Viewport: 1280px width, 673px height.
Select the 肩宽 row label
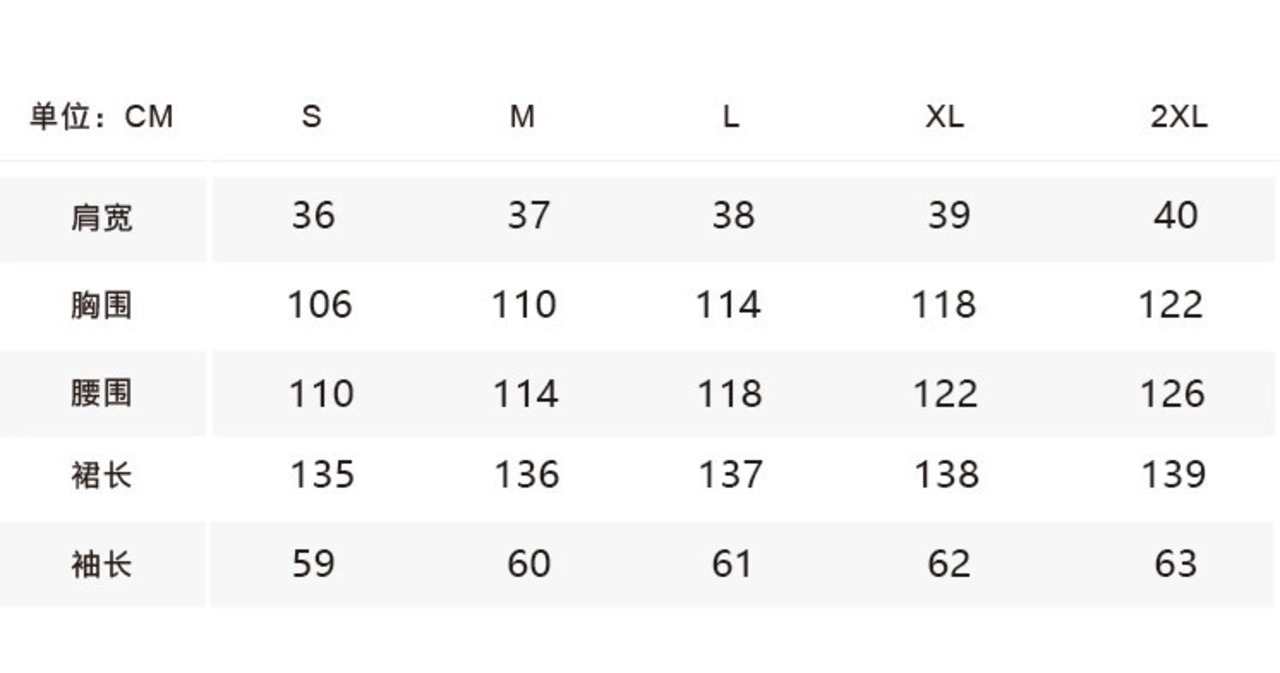tap(101, 217)
